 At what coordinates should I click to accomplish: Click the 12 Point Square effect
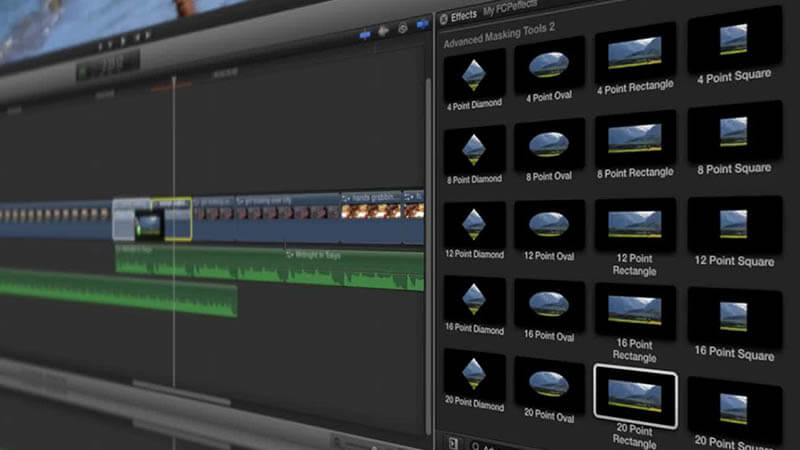734,232
